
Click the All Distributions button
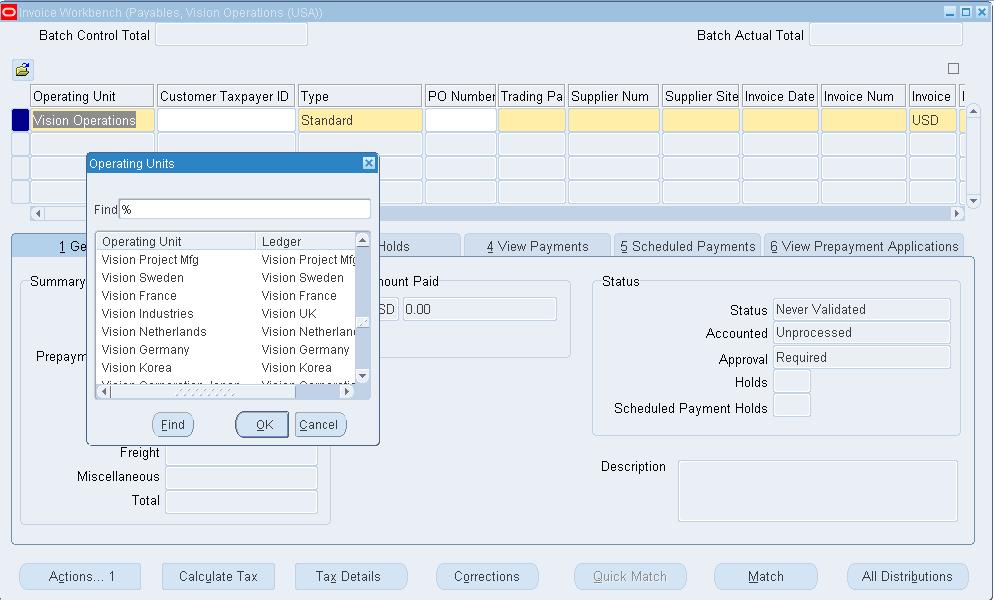click(x=908, y=576)
